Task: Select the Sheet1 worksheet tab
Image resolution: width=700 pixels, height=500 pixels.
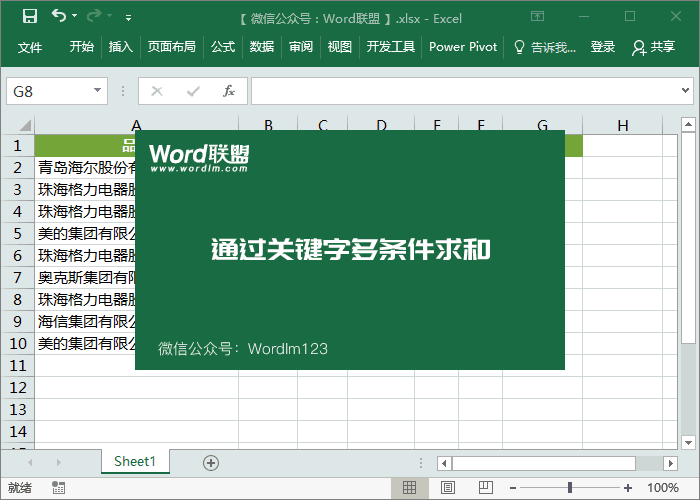Action: pos(135,461)
